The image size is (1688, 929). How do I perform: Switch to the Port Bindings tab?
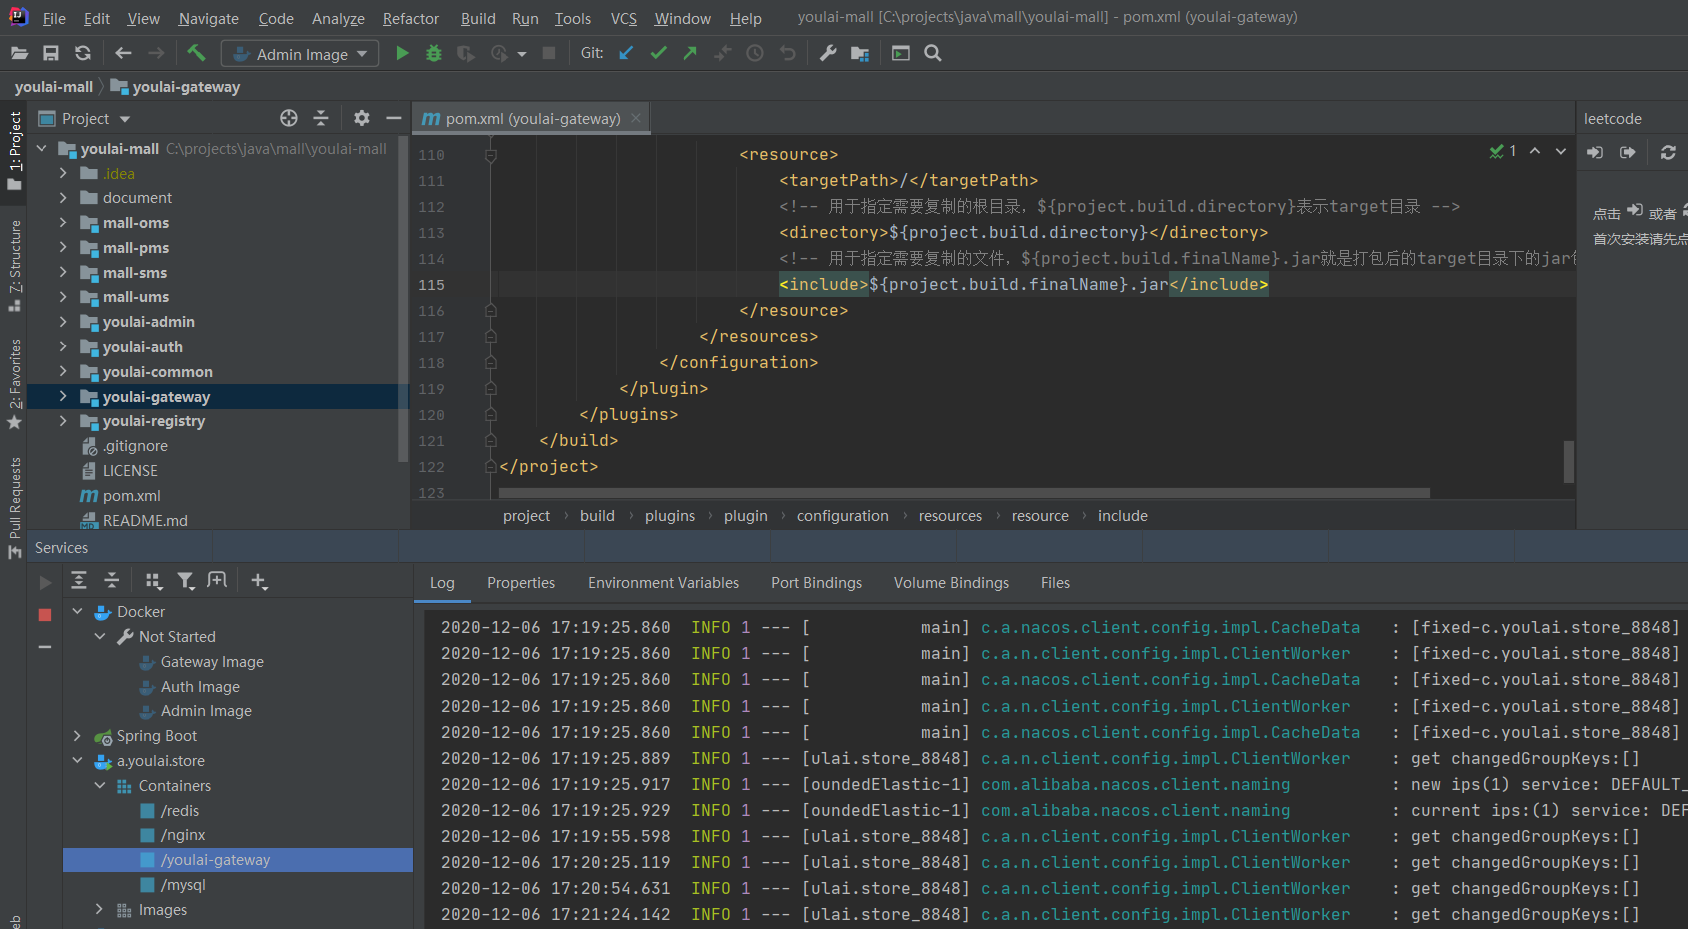coord(816,583)
